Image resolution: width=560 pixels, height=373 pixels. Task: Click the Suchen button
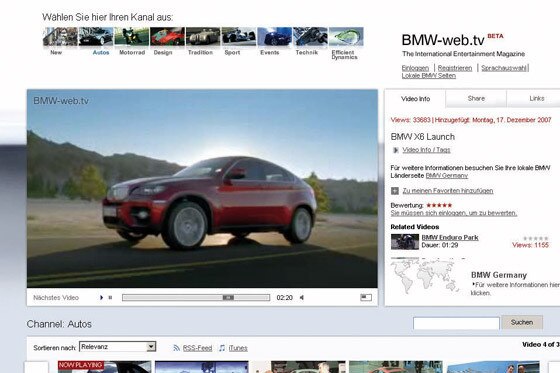(522, 322)
